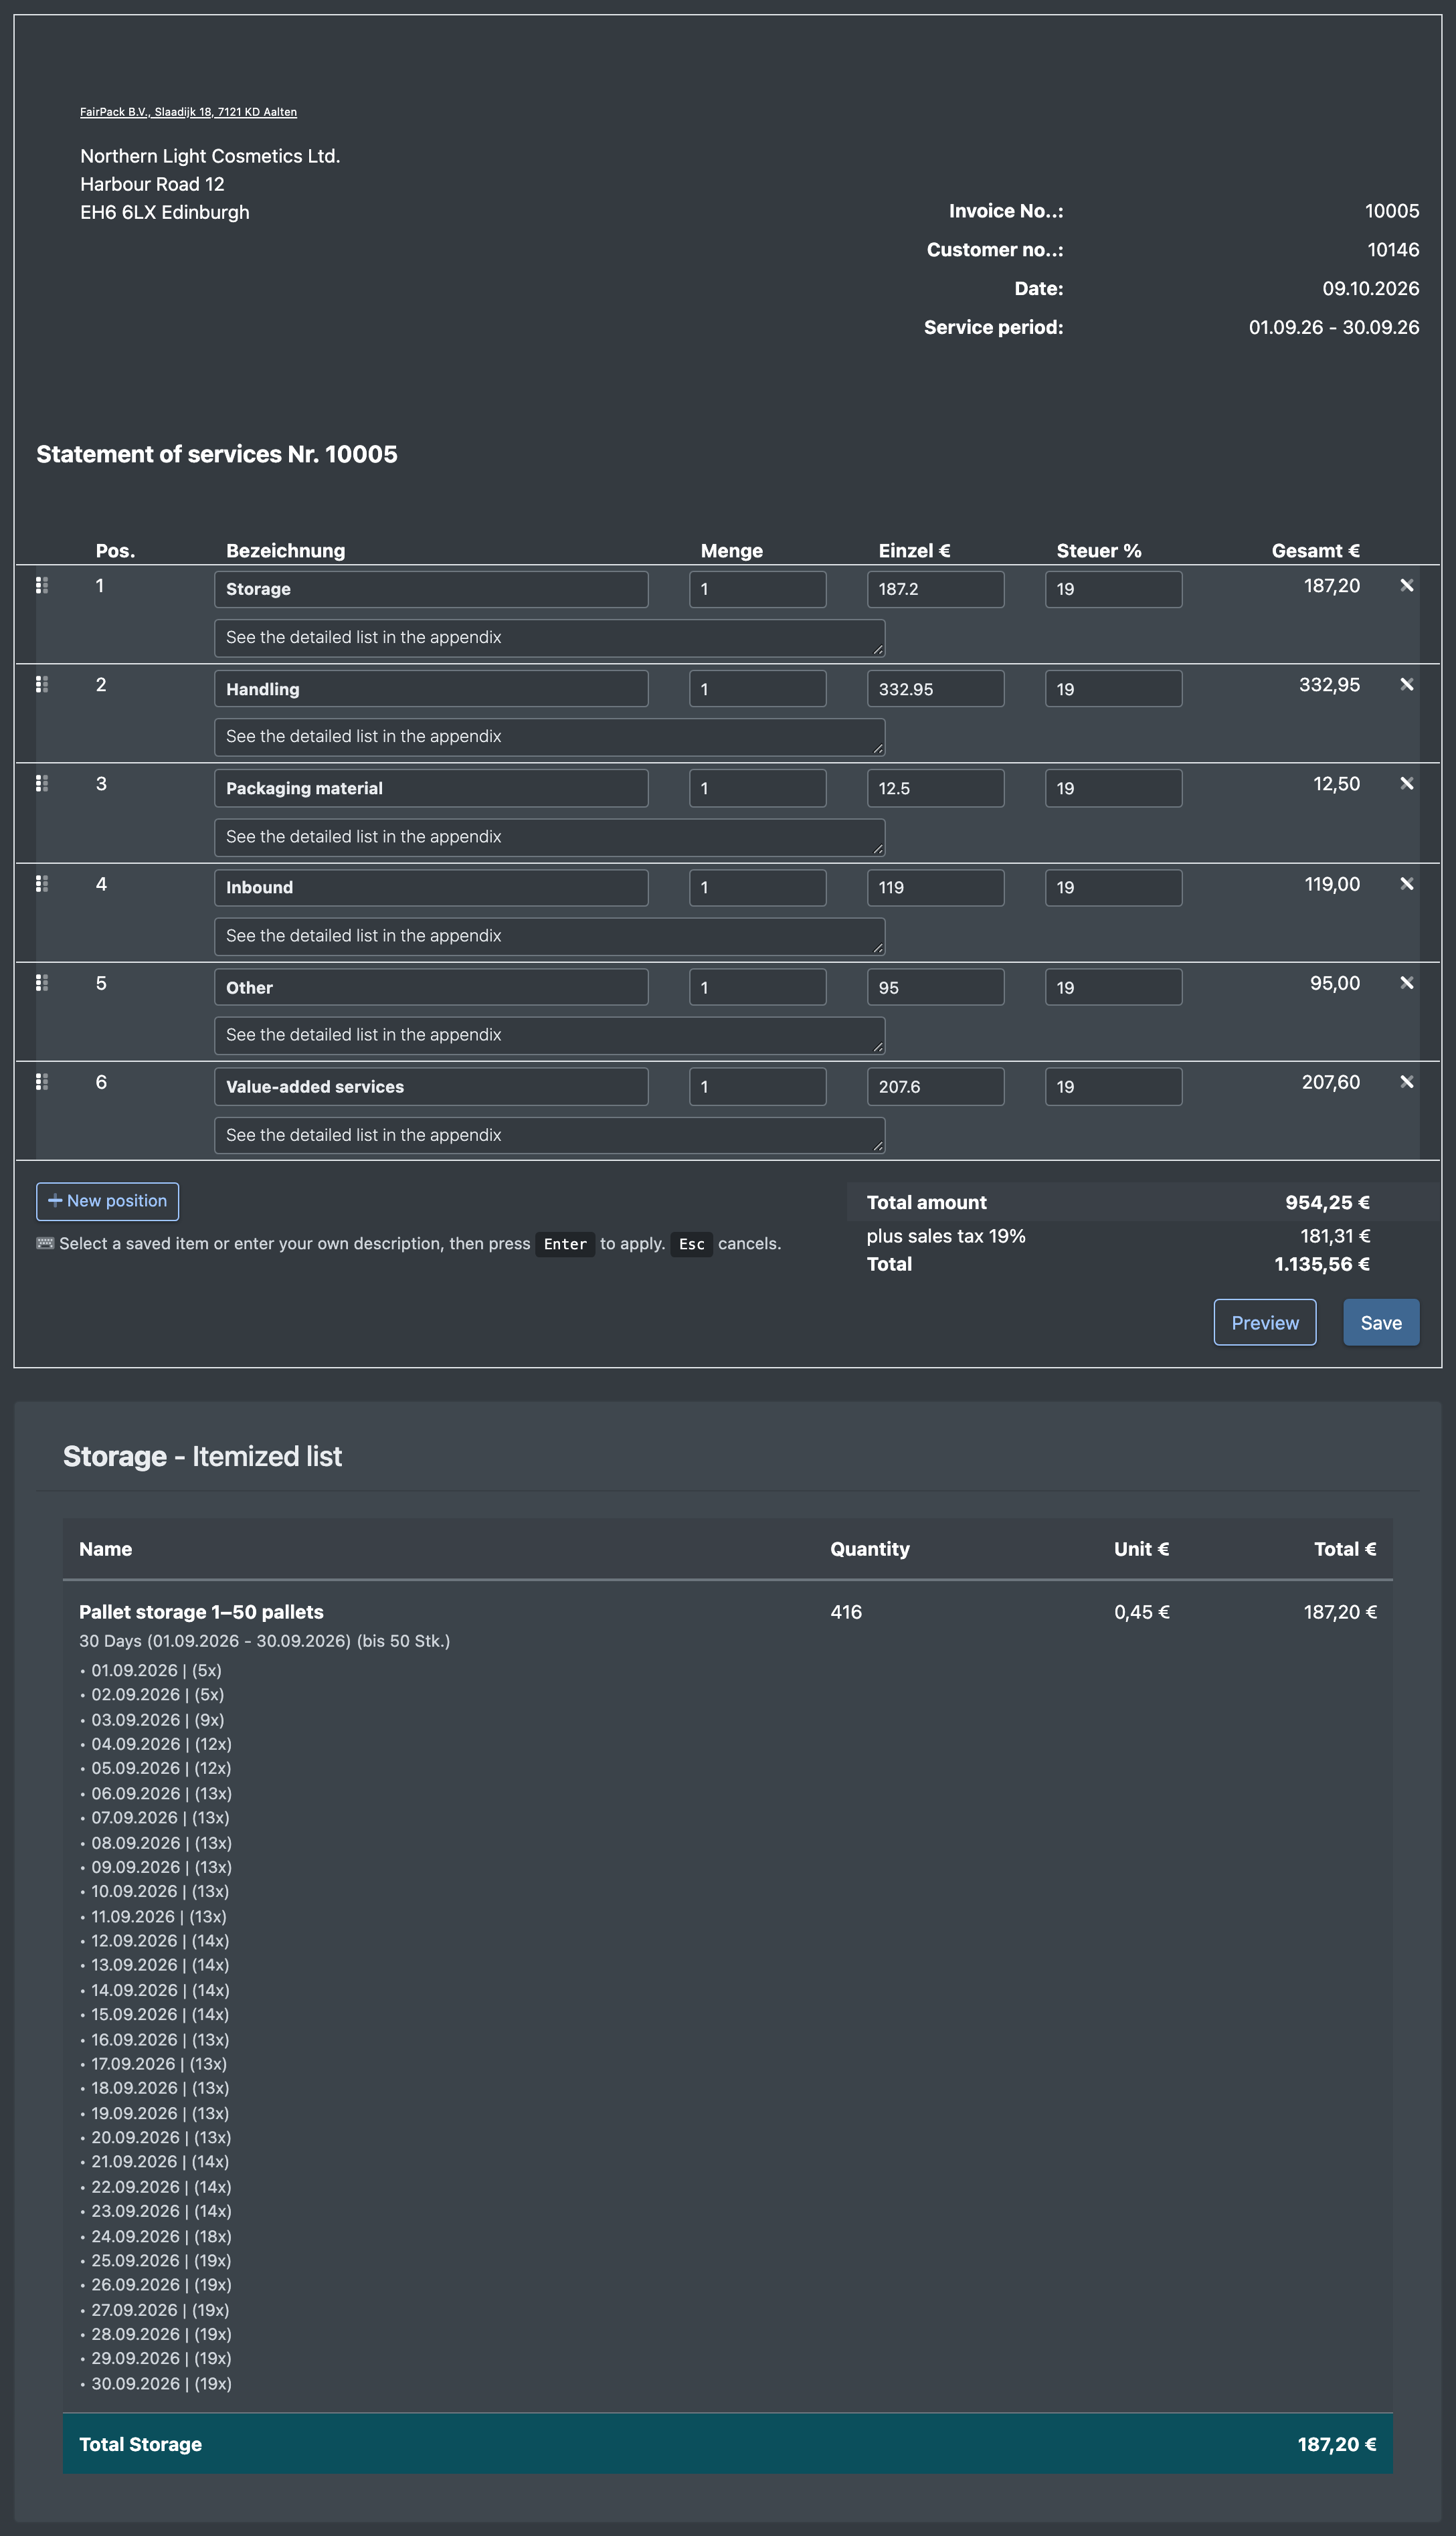Edit the Packaging material name field
The height and width of the screenshot is (2536, 1456).
(x=431, y=788)
